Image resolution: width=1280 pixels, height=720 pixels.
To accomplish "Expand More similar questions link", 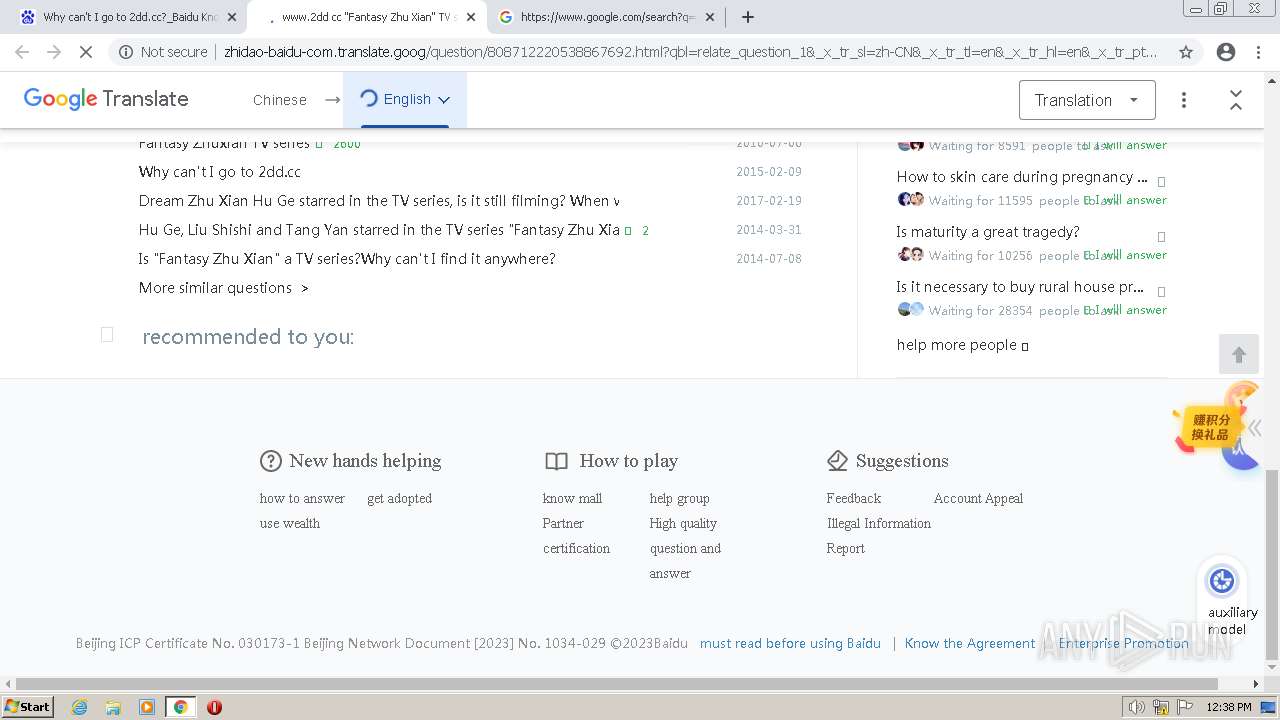I will click(x=224, y=288).
